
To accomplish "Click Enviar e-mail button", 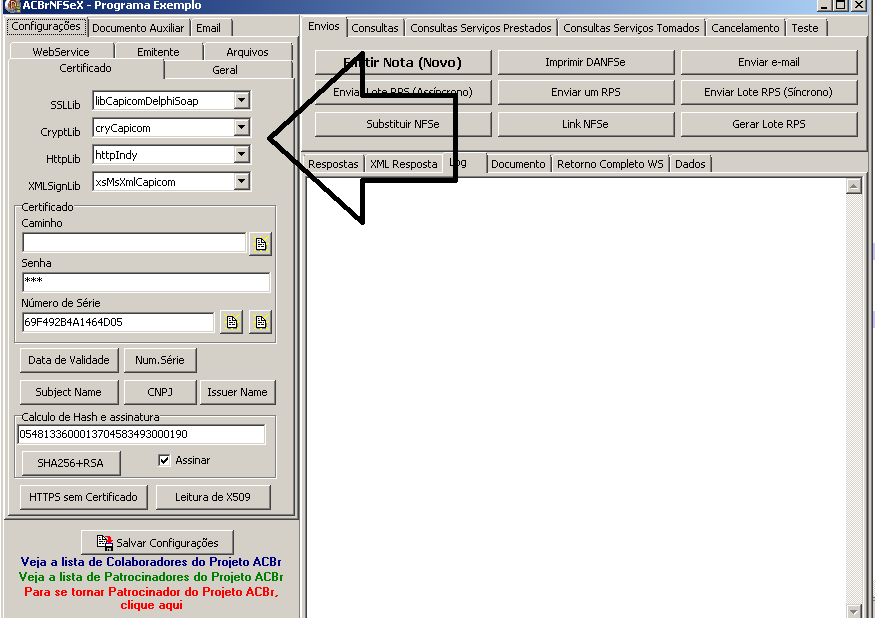I will (x=769, y=63).
